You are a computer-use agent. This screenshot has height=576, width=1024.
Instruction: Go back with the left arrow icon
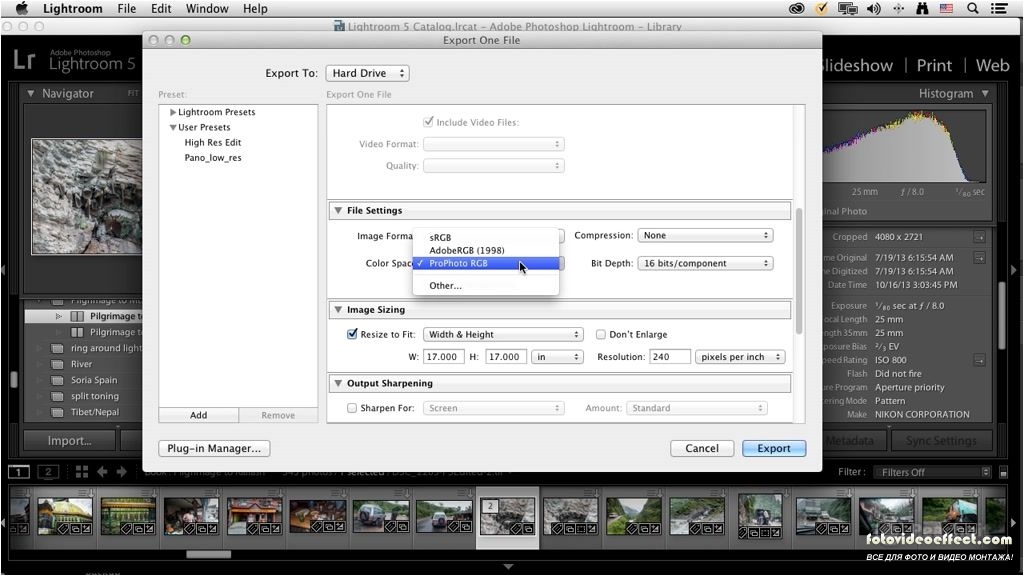point(103,472)
